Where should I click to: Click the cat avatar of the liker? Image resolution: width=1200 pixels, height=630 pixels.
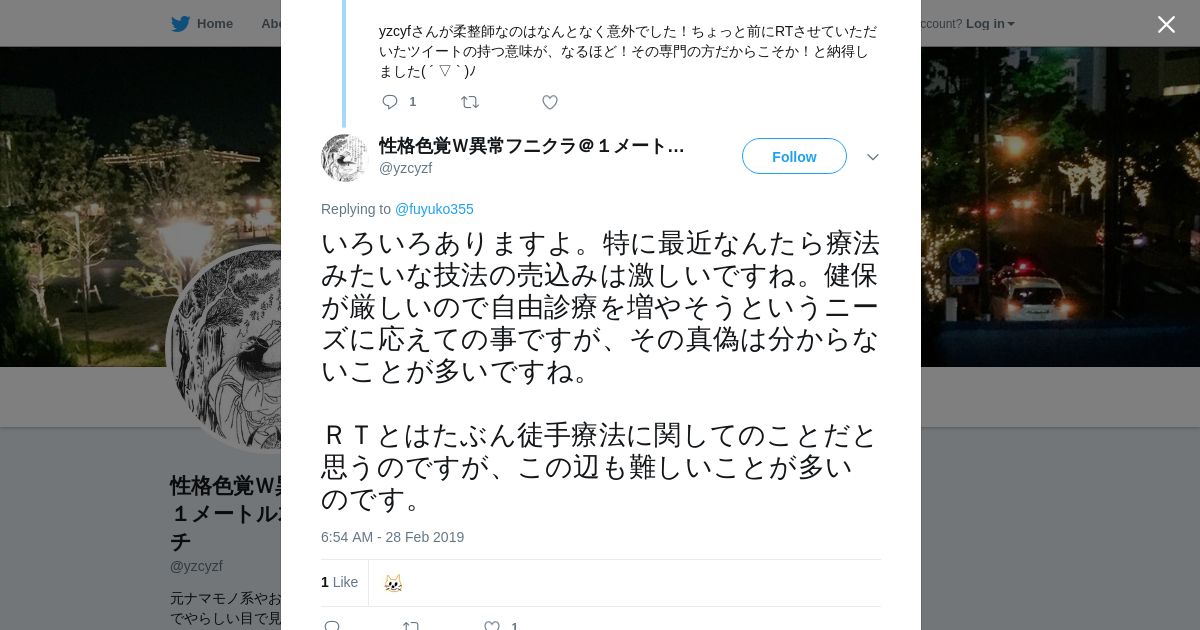(393, 583)
